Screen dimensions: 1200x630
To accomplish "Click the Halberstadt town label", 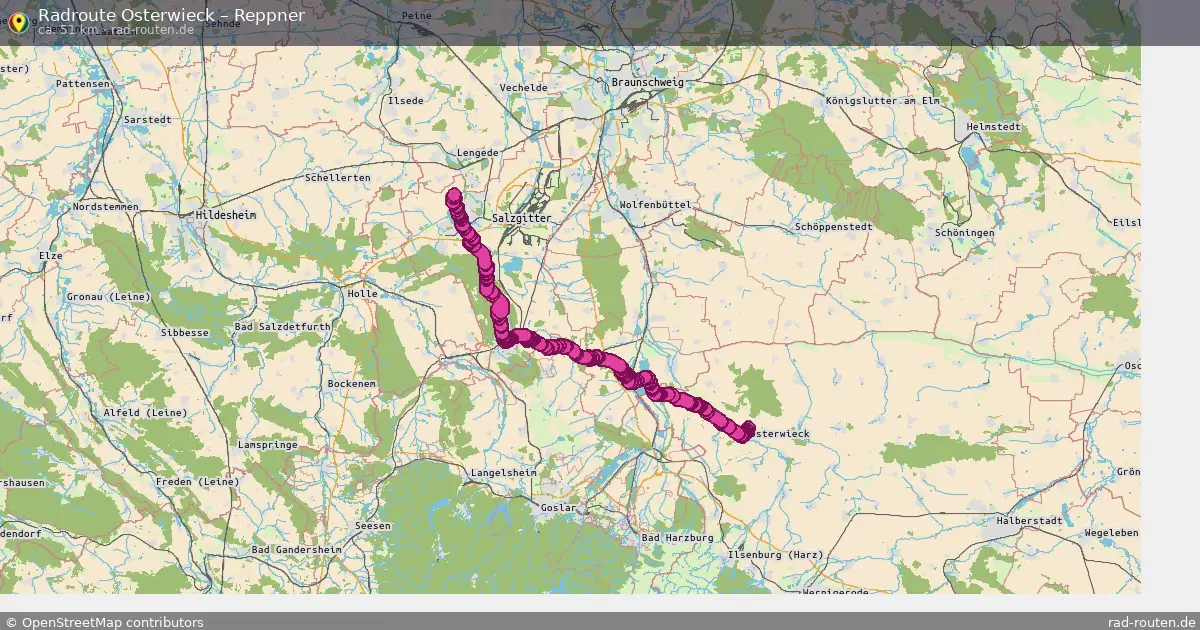I will [1028, 521].
